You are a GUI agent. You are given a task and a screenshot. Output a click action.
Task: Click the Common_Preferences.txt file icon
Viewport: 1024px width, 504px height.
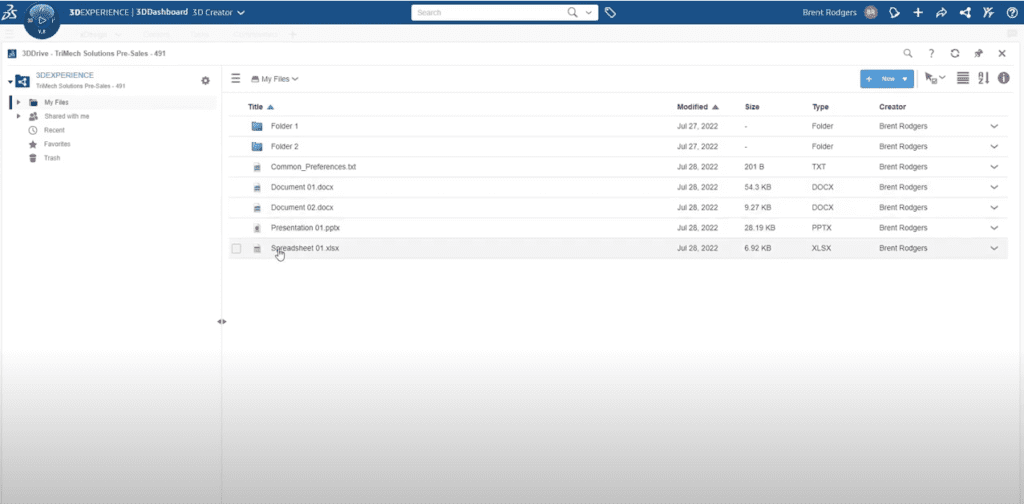pos(257,167)
